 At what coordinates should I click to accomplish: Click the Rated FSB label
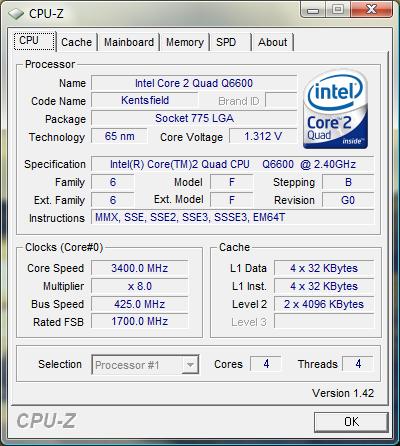(x=58, y=322)
